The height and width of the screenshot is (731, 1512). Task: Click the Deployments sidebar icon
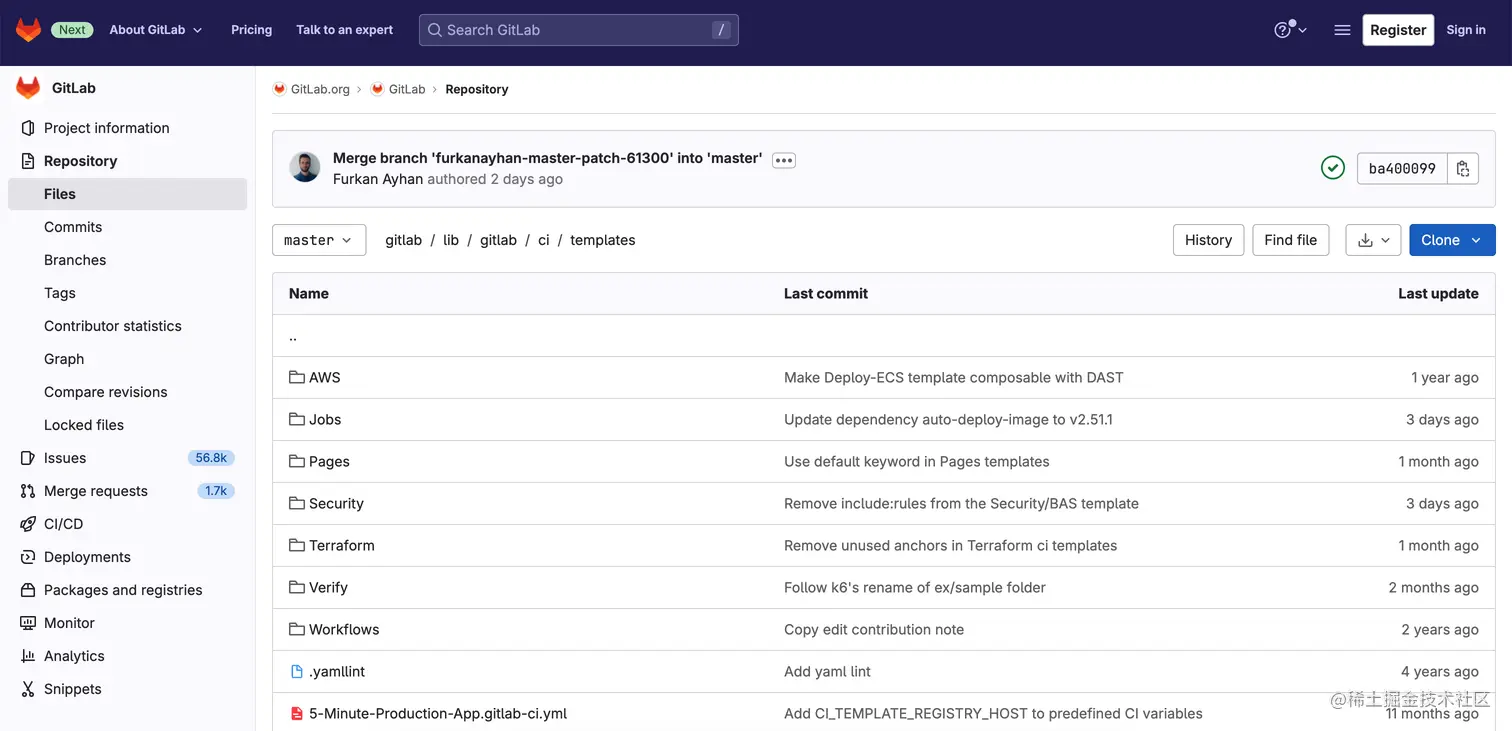(28, 557)
